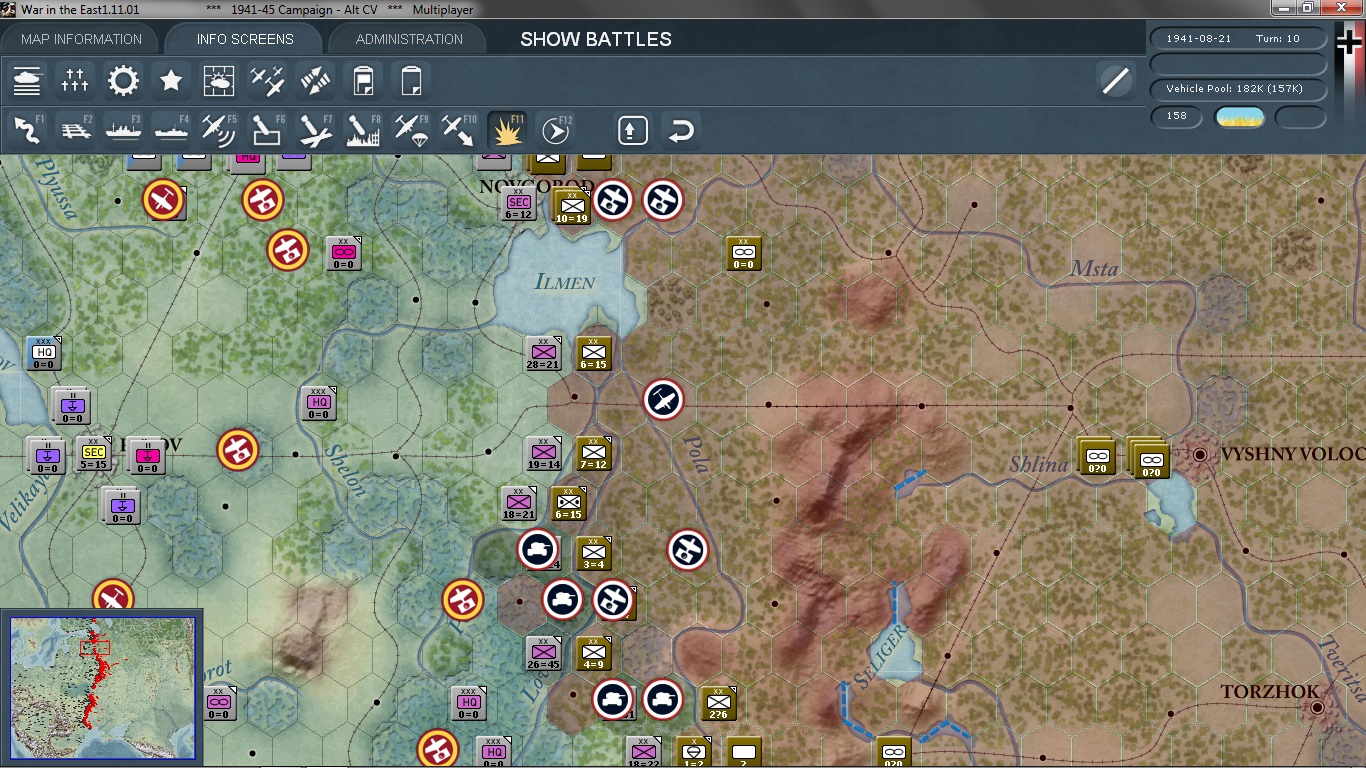Open the losses screen crosses icon
This screenshot has width=1366, height=768.
[x=75, y=80]
